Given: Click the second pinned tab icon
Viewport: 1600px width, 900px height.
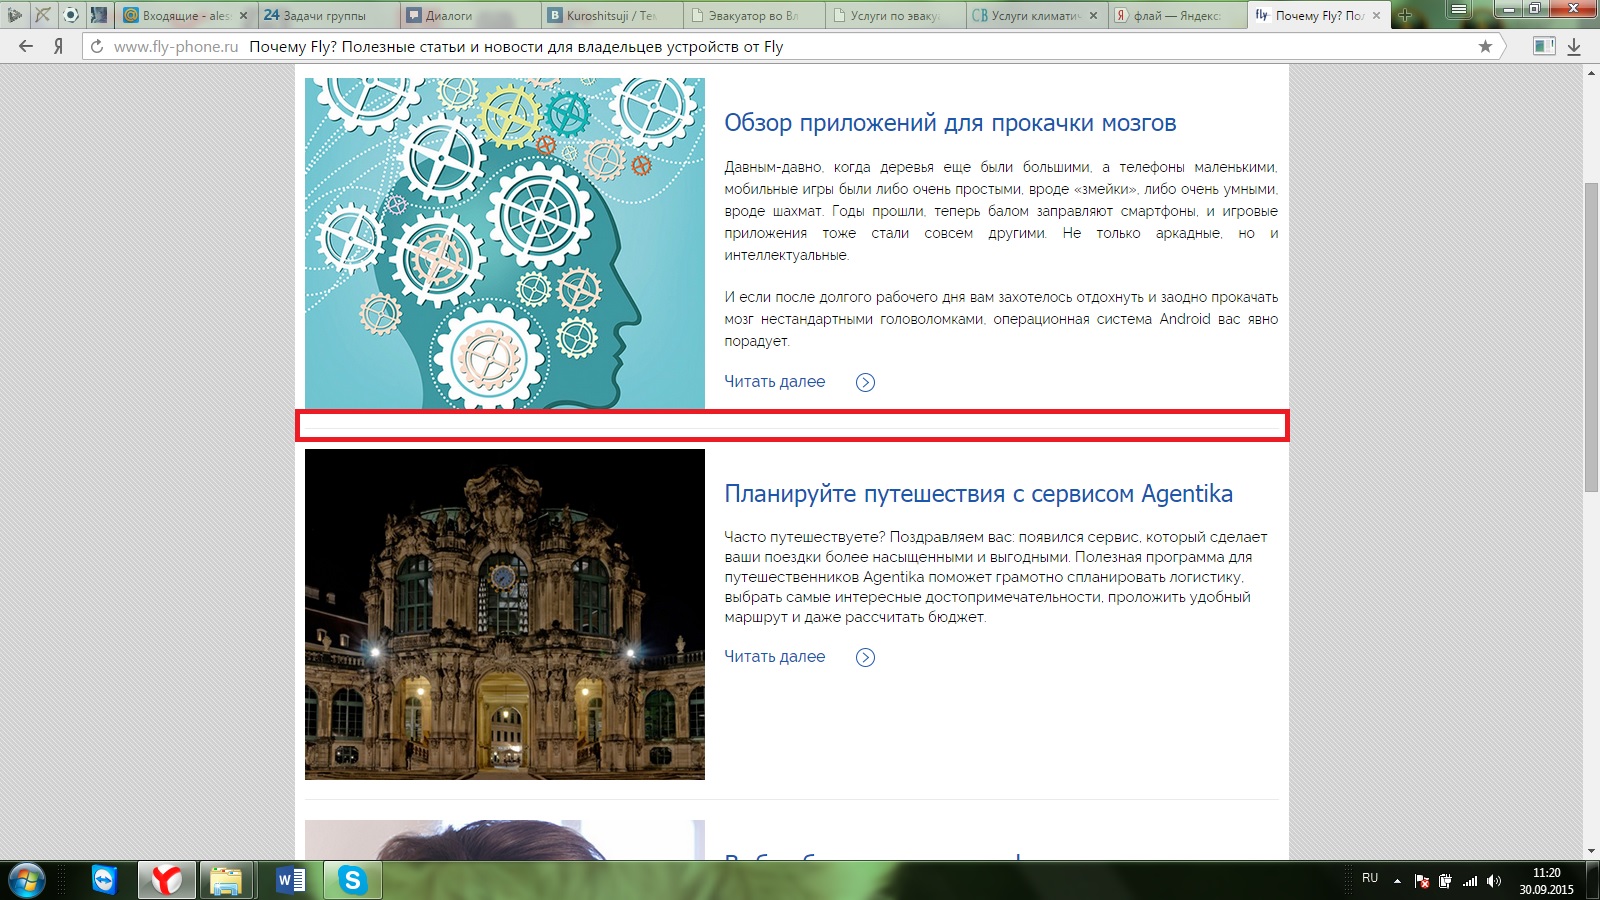Looking at the screenshot, I should coord(43,15).
